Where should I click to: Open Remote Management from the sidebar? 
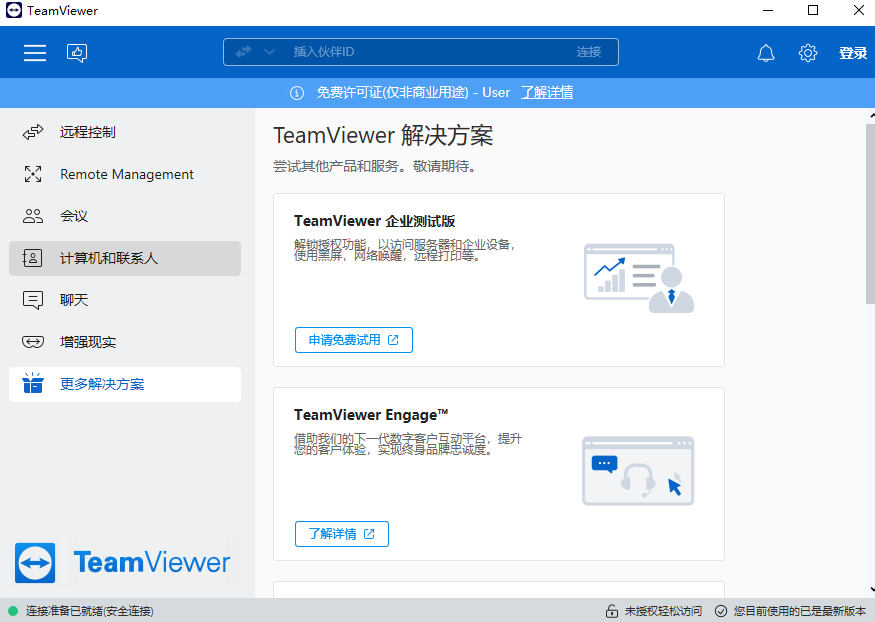click(x=33, y=173)
